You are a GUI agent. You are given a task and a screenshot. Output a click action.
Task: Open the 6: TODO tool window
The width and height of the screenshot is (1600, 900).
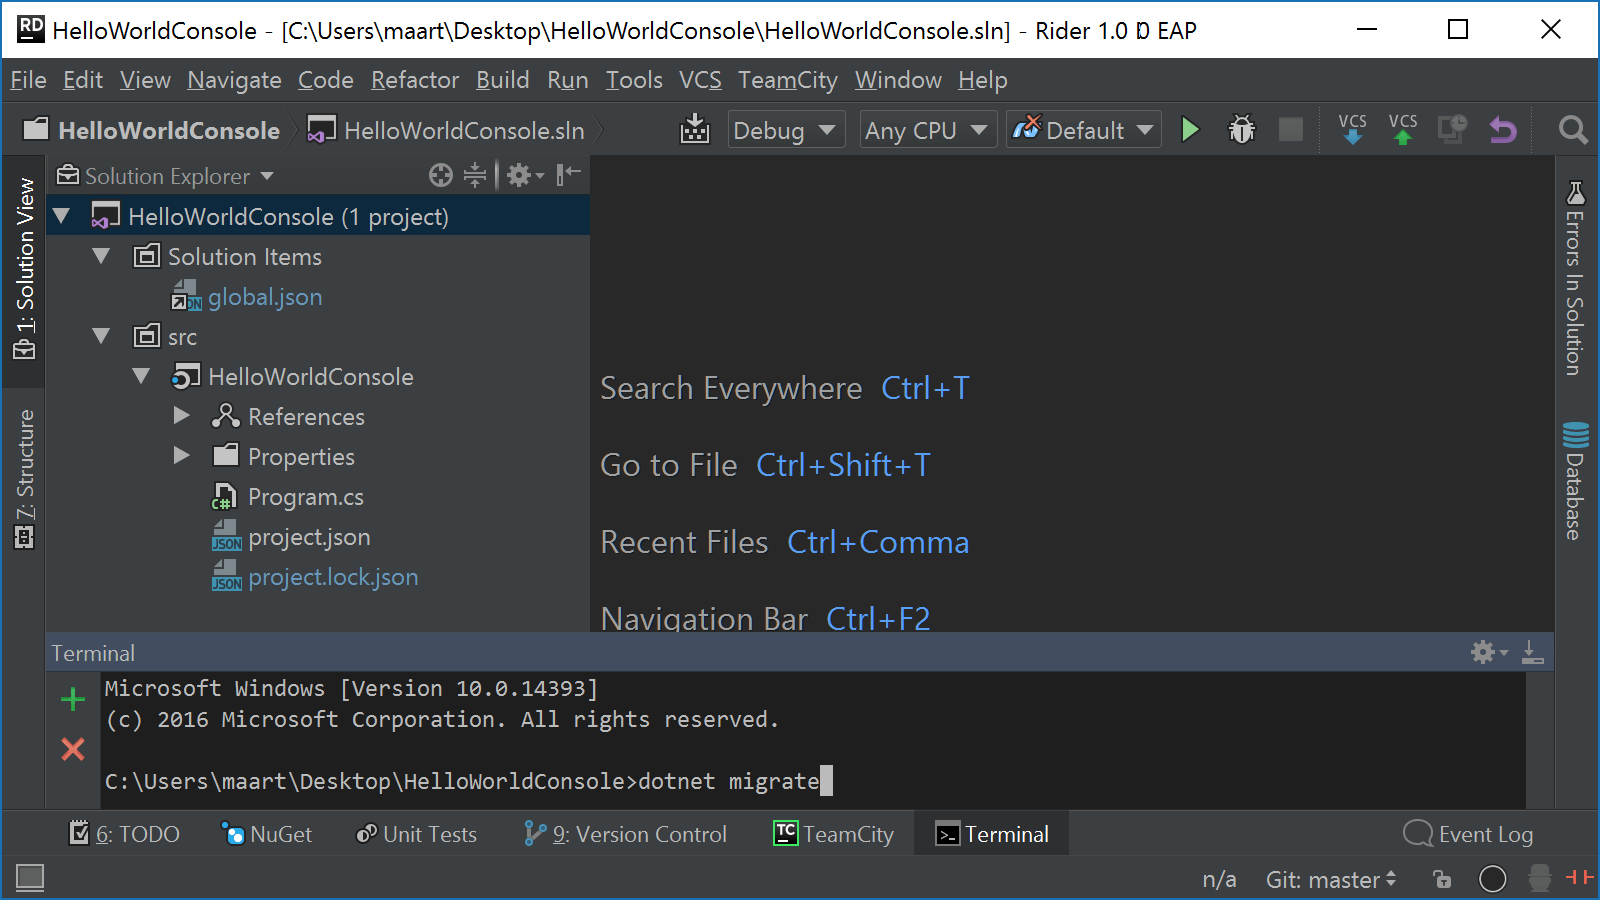click(125, 834)
